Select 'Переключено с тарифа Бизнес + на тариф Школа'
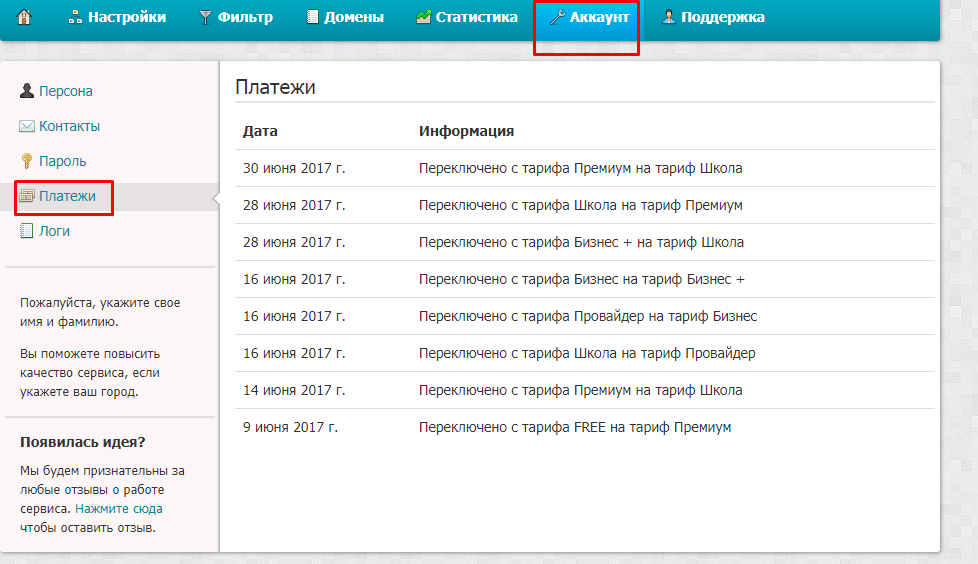Viewport: 978px width, 564px height. pyautogui.click(x=581, y=242)
